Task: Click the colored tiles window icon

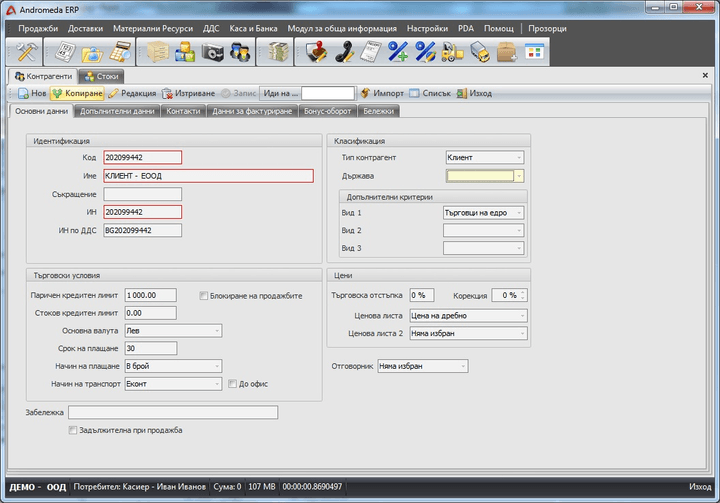Action: (534, 51)
